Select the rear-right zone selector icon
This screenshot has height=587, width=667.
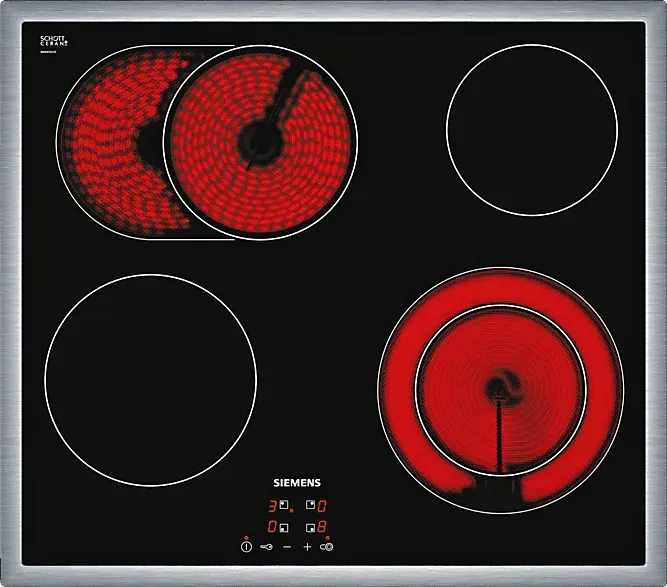pos(311,506)
